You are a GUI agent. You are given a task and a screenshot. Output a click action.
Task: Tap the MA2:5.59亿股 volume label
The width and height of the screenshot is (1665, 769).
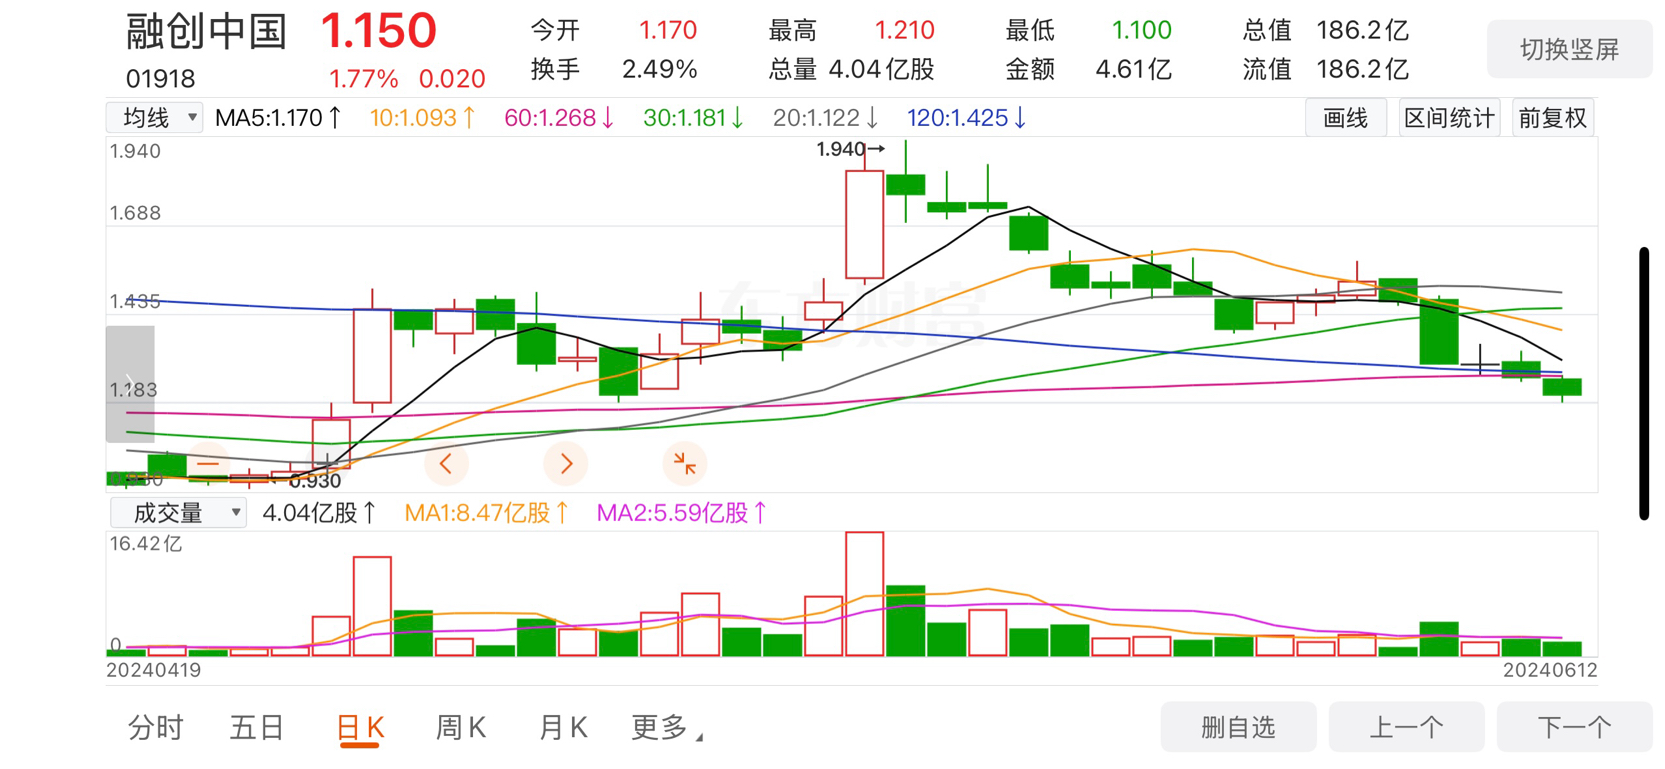pos(682,513)
